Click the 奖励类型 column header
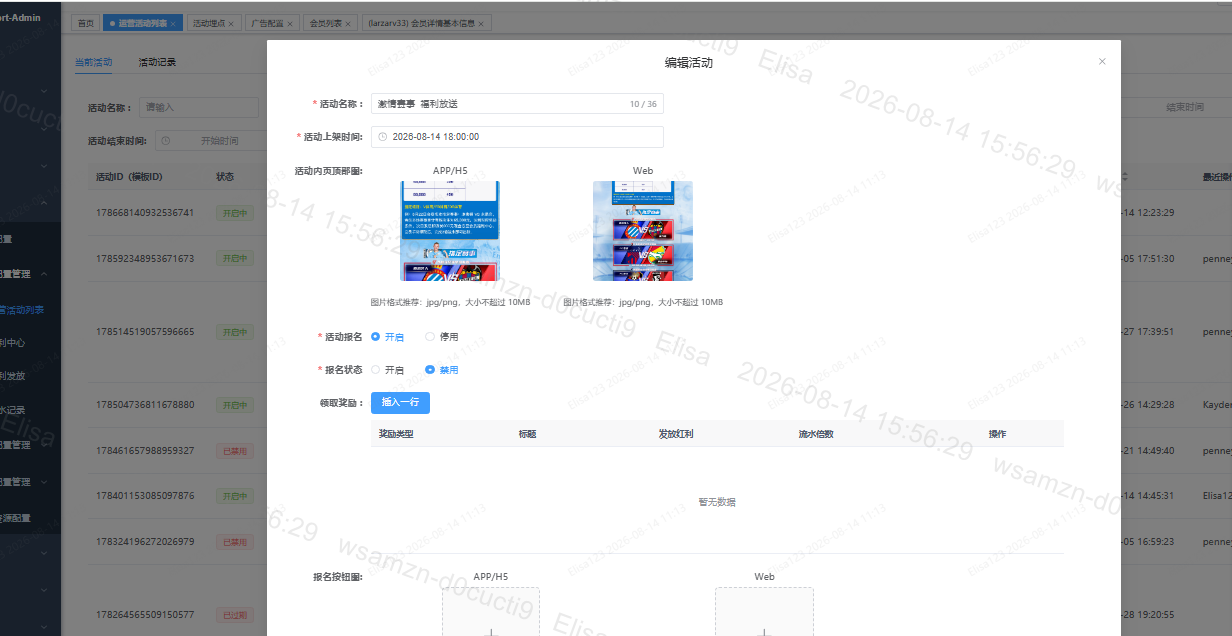 (x=396, y=434)
